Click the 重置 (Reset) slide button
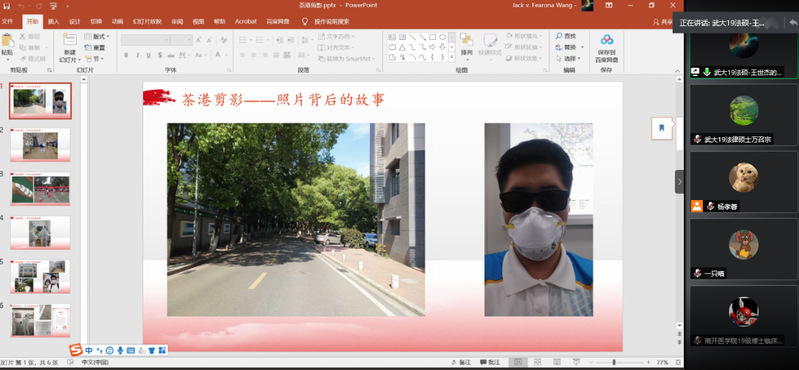799x370 pixels. [x=95, y=47]
